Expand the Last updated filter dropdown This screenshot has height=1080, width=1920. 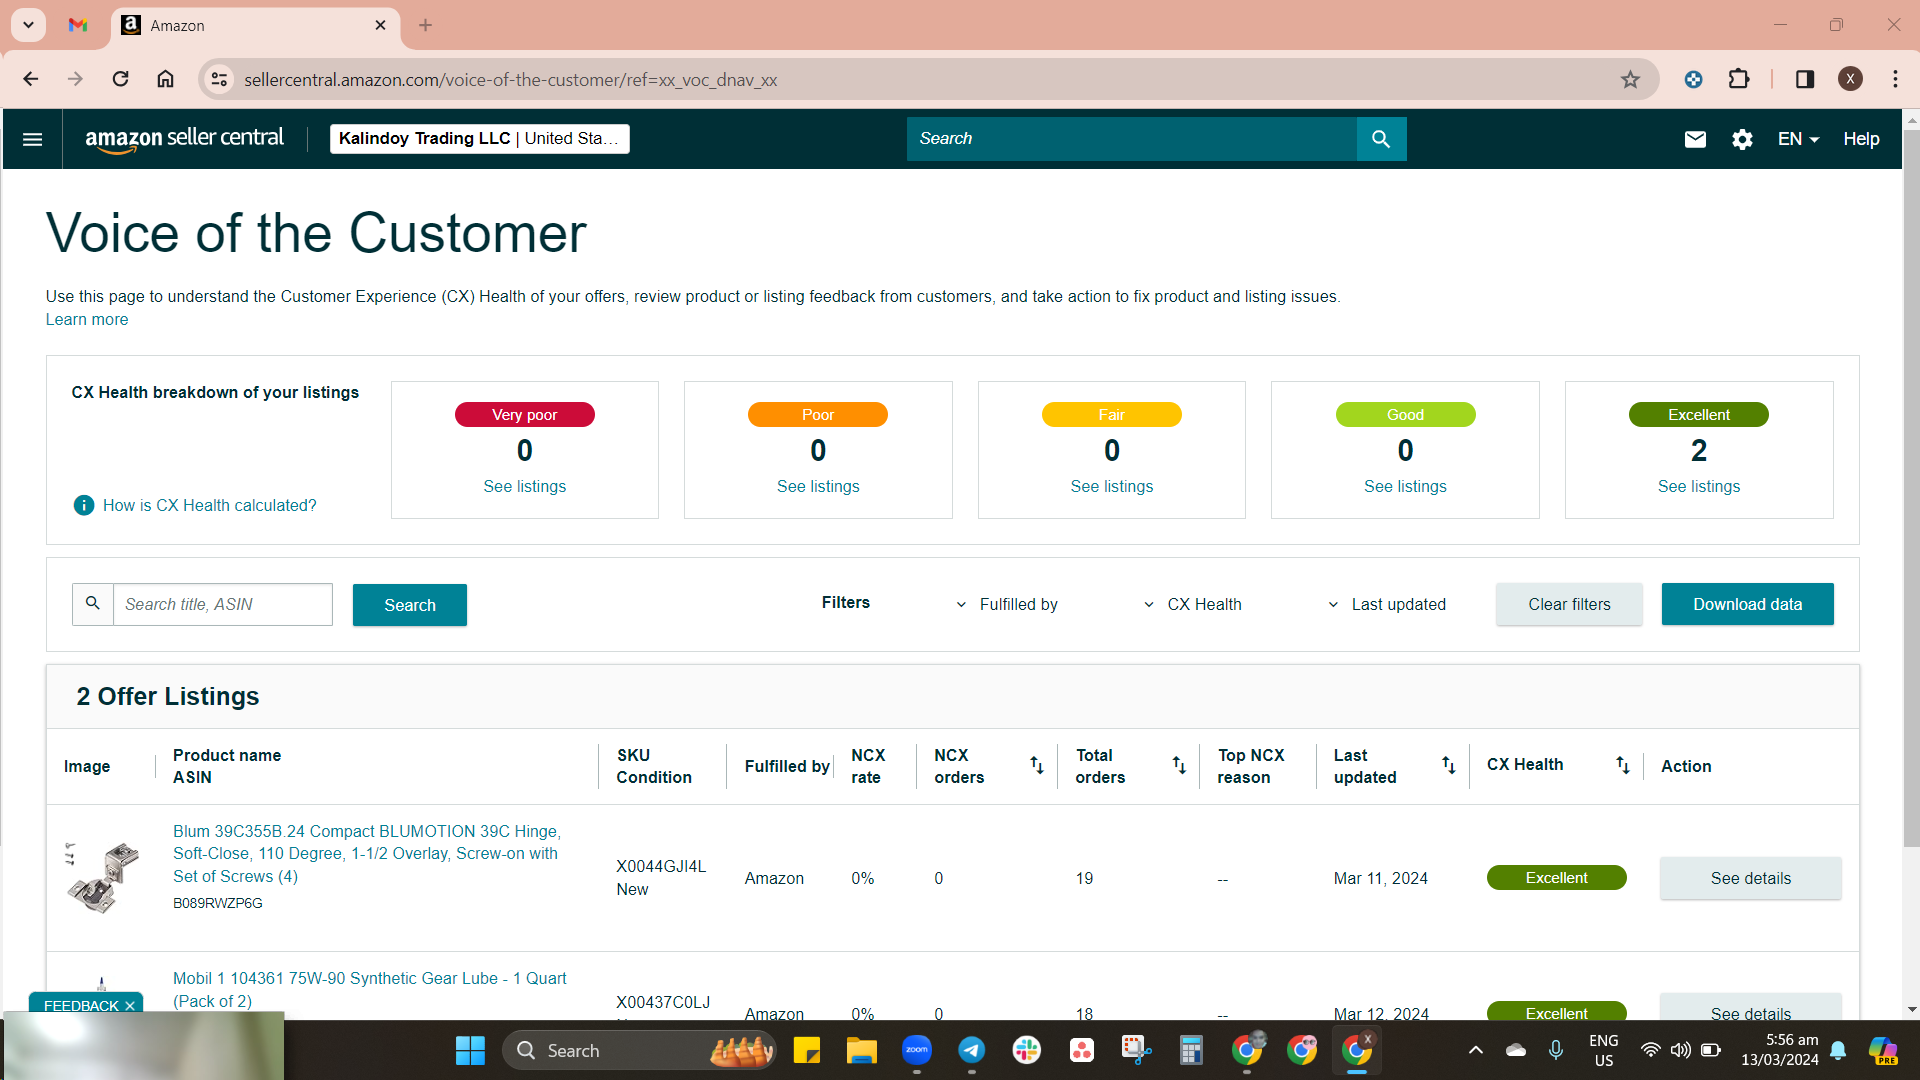coord(1387,604)
